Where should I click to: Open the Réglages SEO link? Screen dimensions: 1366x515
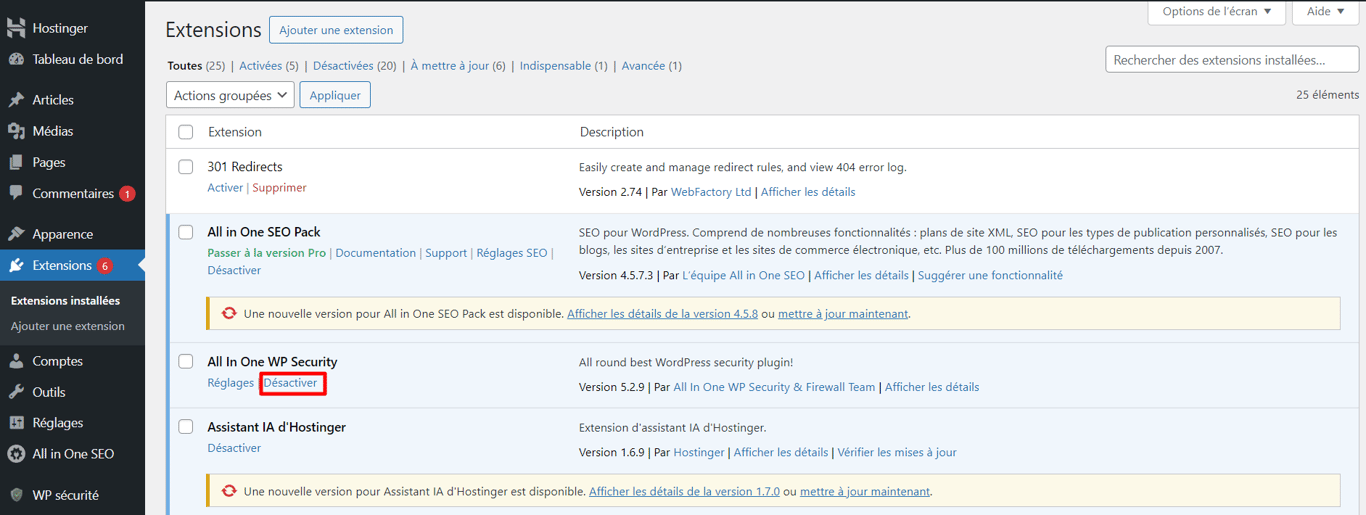[x=512, y=253]
